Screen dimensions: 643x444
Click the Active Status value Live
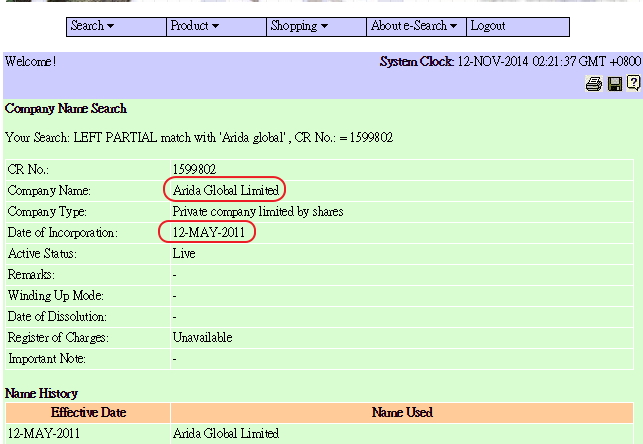click(x=184, y=254)
